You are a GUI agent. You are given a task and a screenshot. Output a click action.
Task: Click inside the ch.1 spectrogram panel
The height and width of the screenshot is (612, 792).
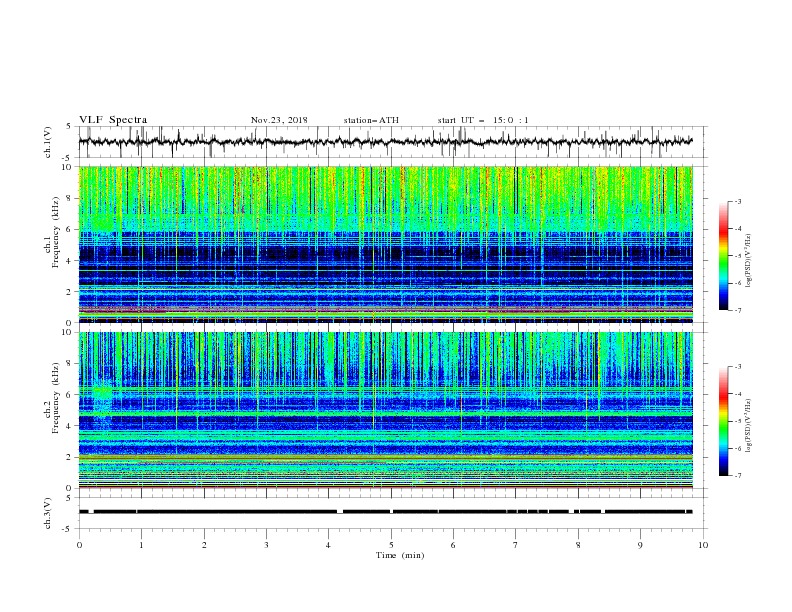point(385,244)
